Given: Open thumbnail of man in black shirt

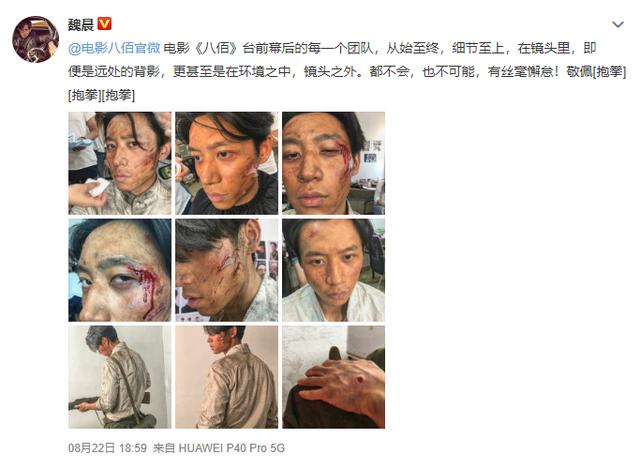Looking at the screenshot, I should click(227, 163).
